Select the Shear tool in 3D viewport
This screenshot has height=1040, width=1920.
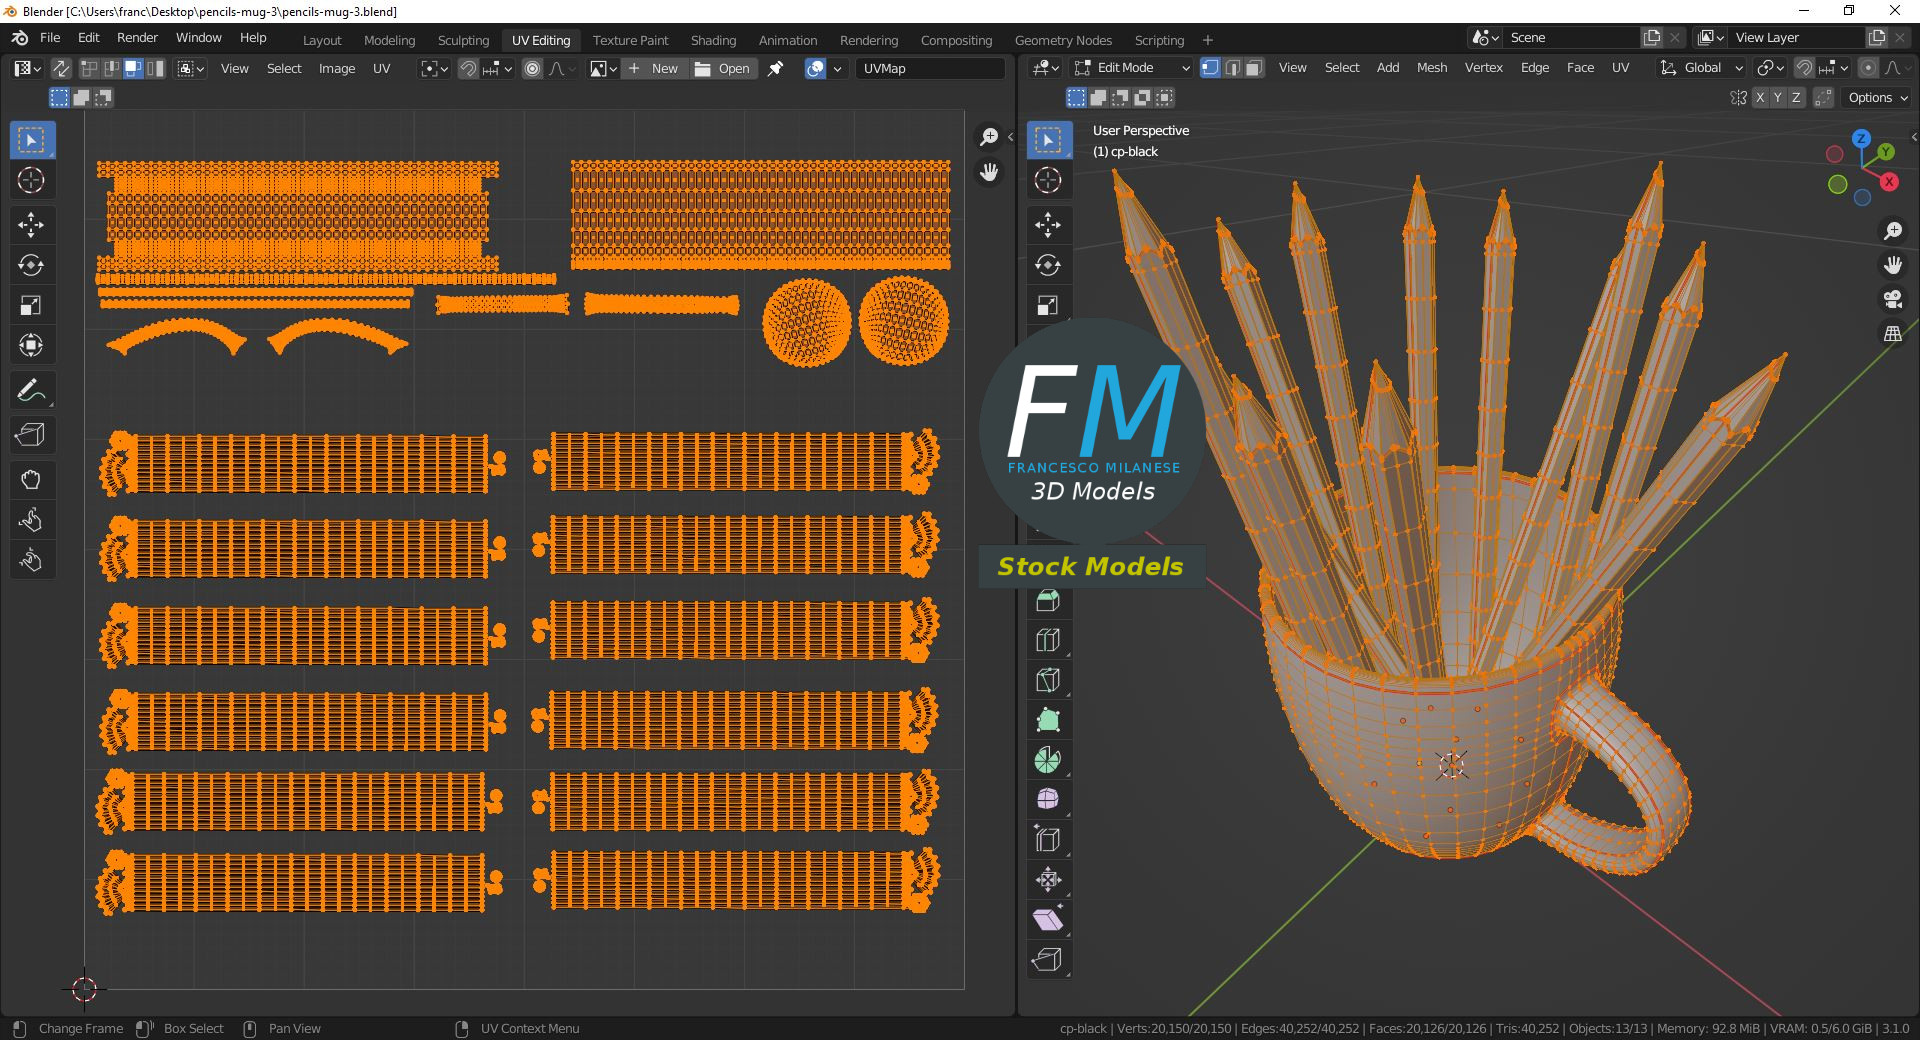tap(1047, 920)
